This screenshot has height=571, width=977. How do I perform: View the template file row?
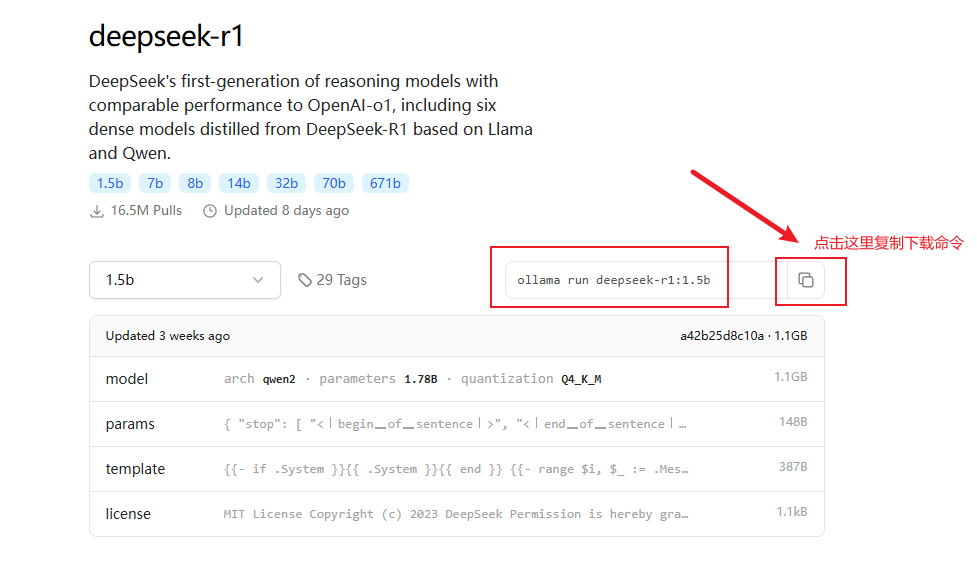(456, 469)
